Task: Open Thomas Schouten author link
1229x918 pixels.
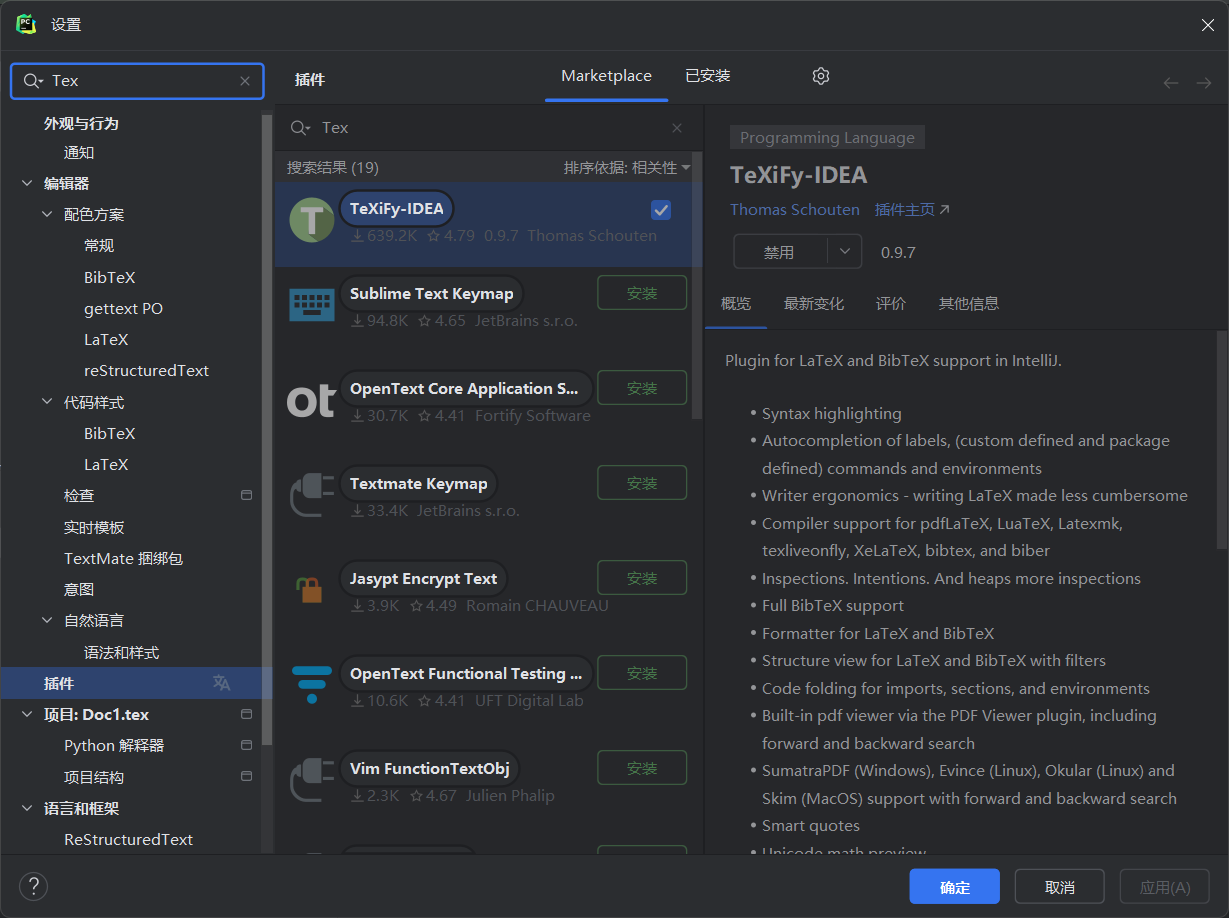Action: [x=795, y=209]
